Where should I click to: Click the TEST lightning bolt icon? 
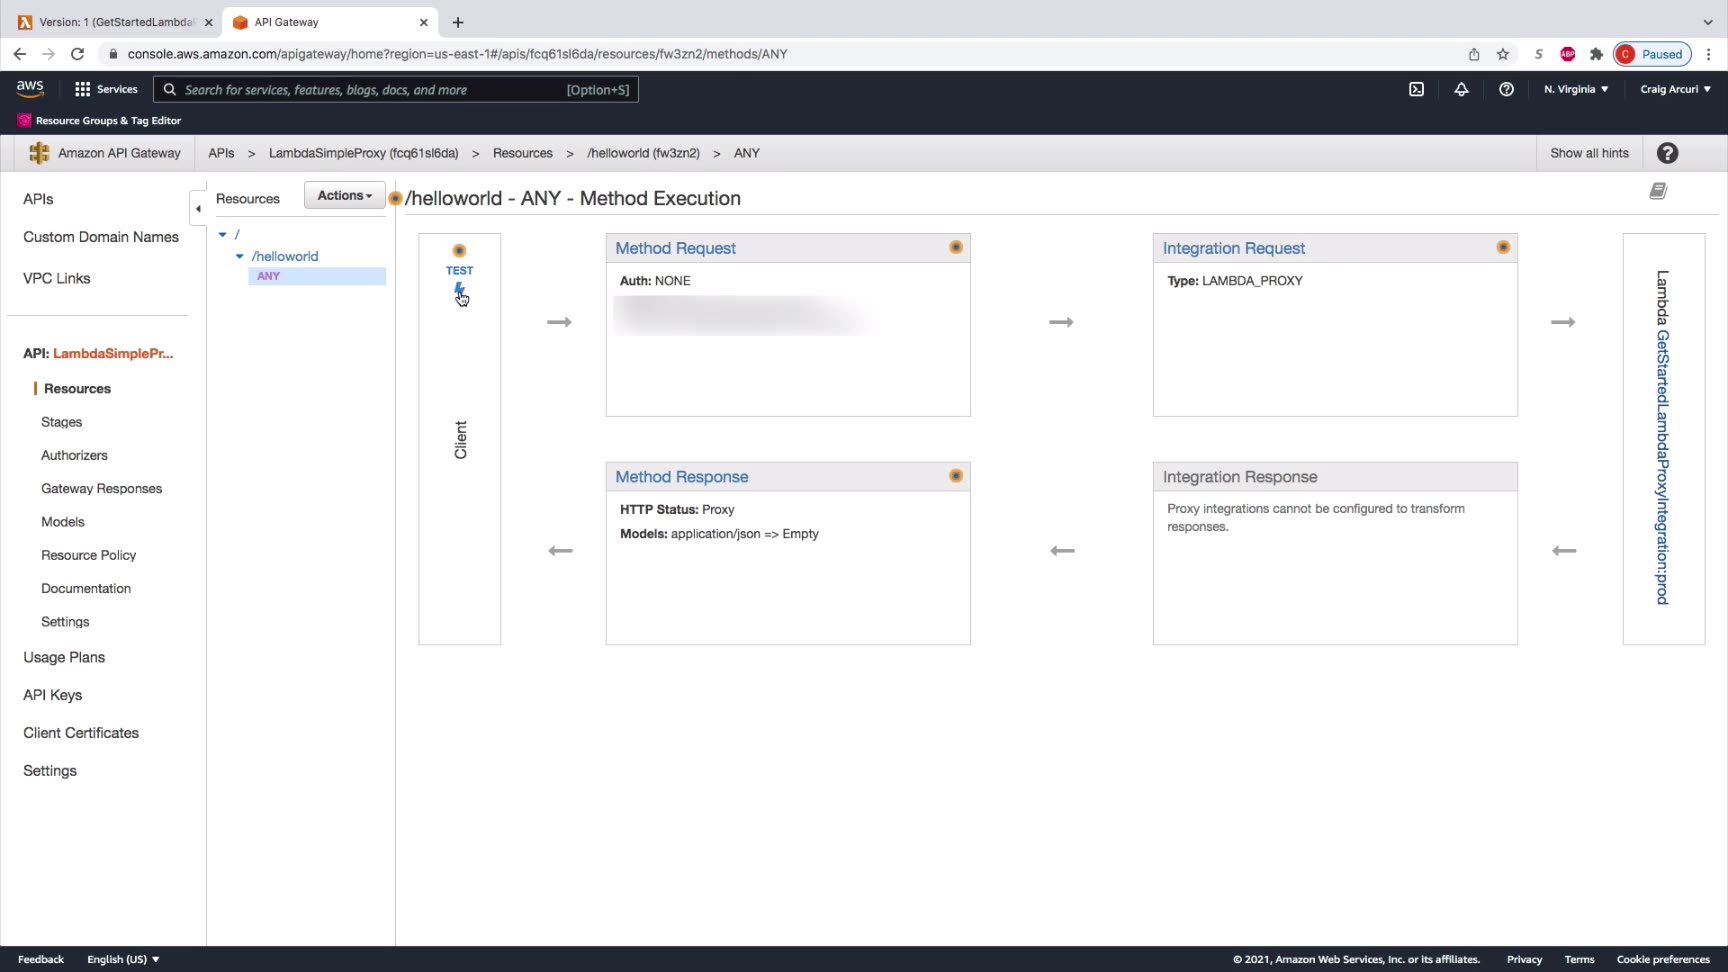[459, 290]
